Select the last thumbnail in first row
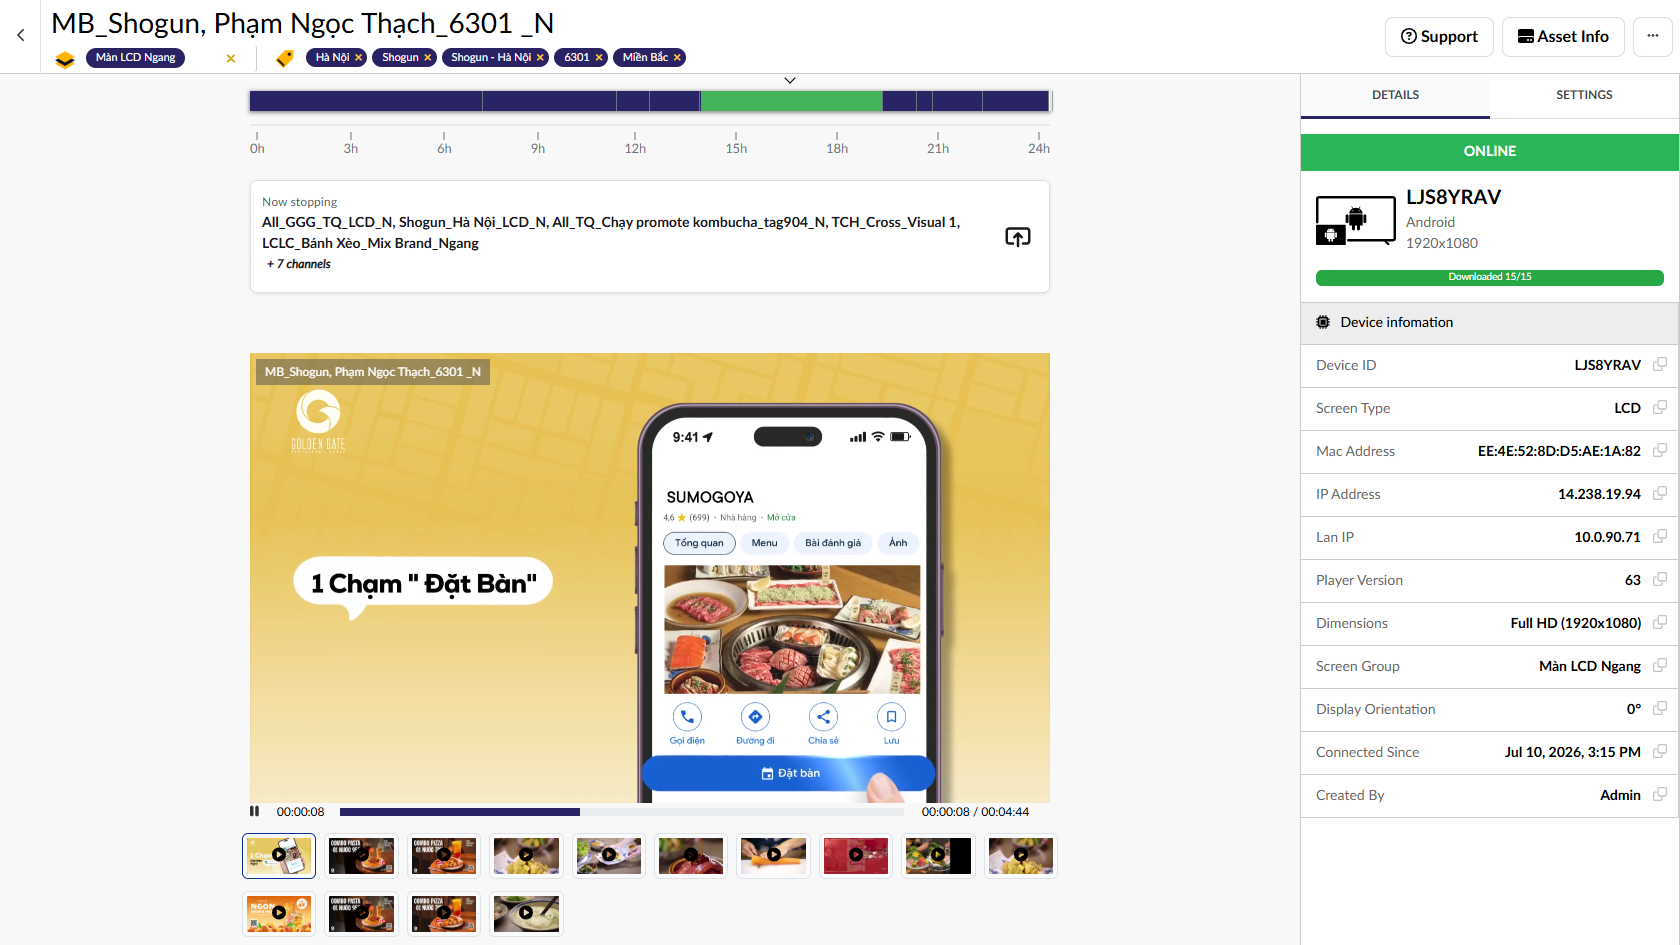Viewport: 1680px width, 945px height. click(1020, 856)
